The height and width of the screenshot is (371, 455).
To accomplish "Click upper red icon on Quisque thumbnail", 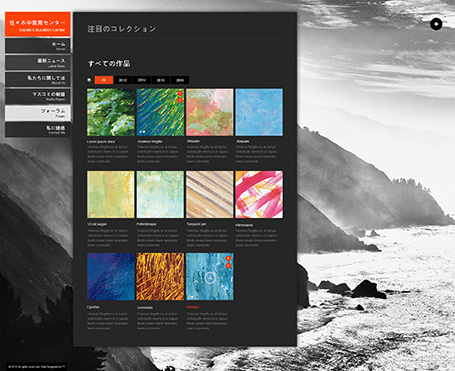I will 228,258.
